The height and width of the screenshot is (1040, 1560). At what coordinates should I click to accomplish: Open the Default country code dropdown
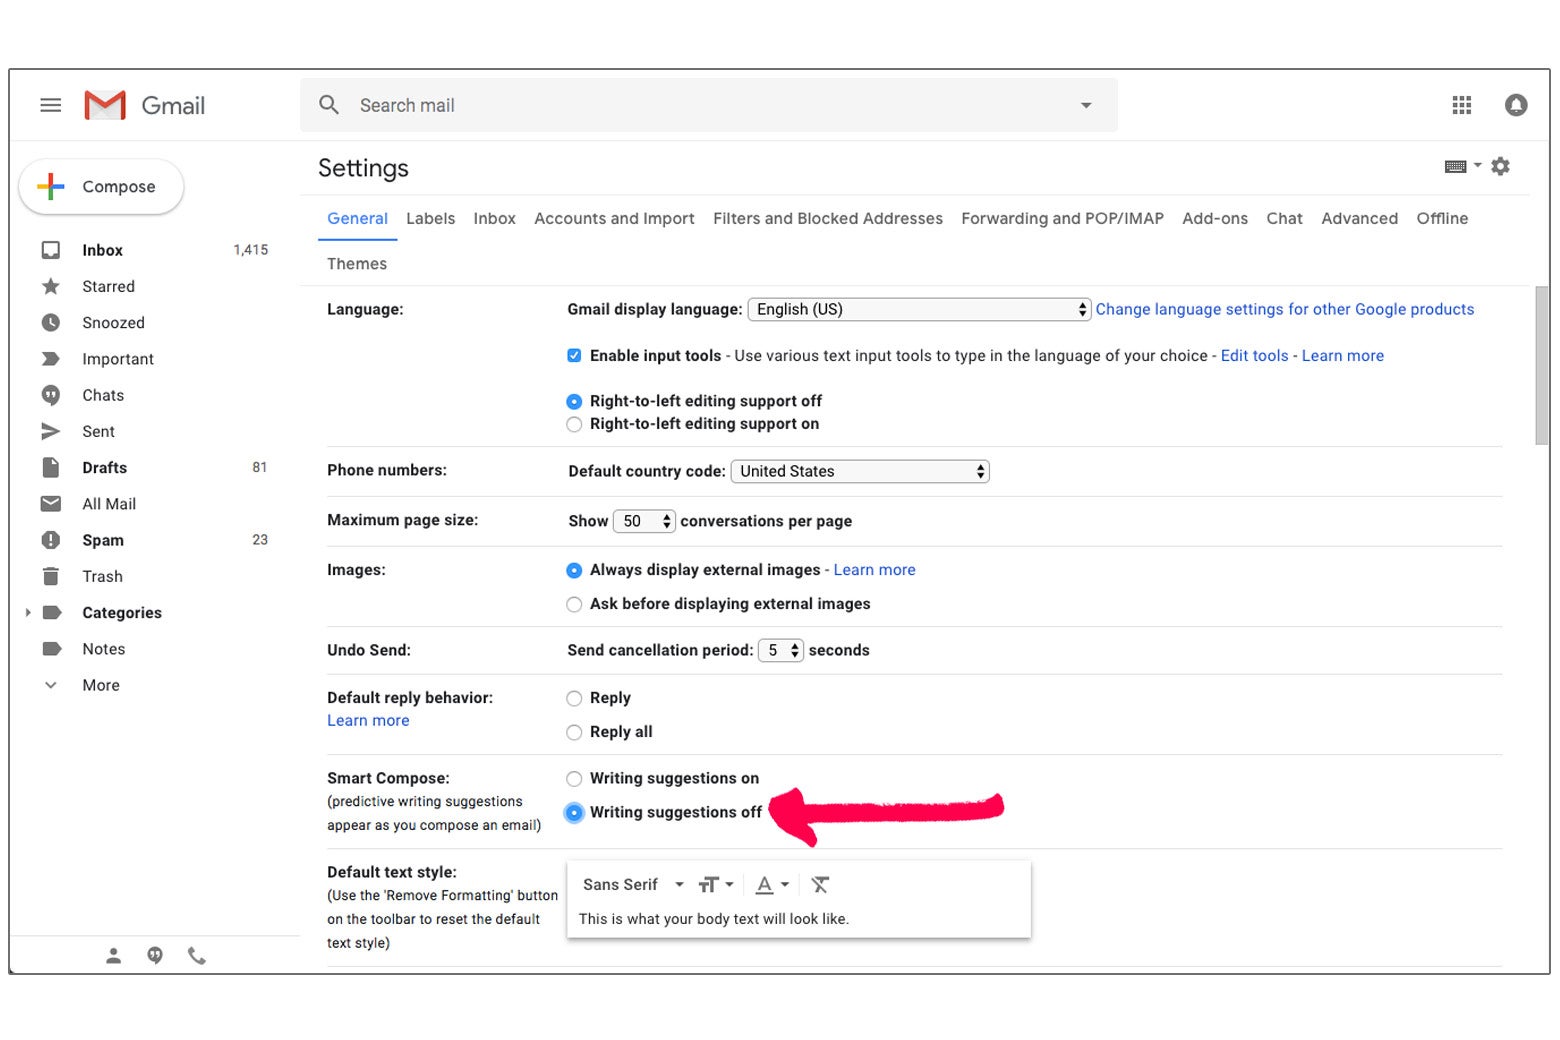pyautogui.click(x=858, y=471)
